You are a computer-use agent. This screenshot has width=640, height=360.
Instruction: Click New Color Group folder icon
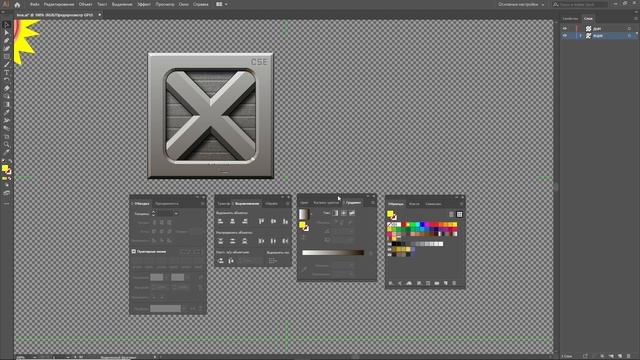(436, 283)
